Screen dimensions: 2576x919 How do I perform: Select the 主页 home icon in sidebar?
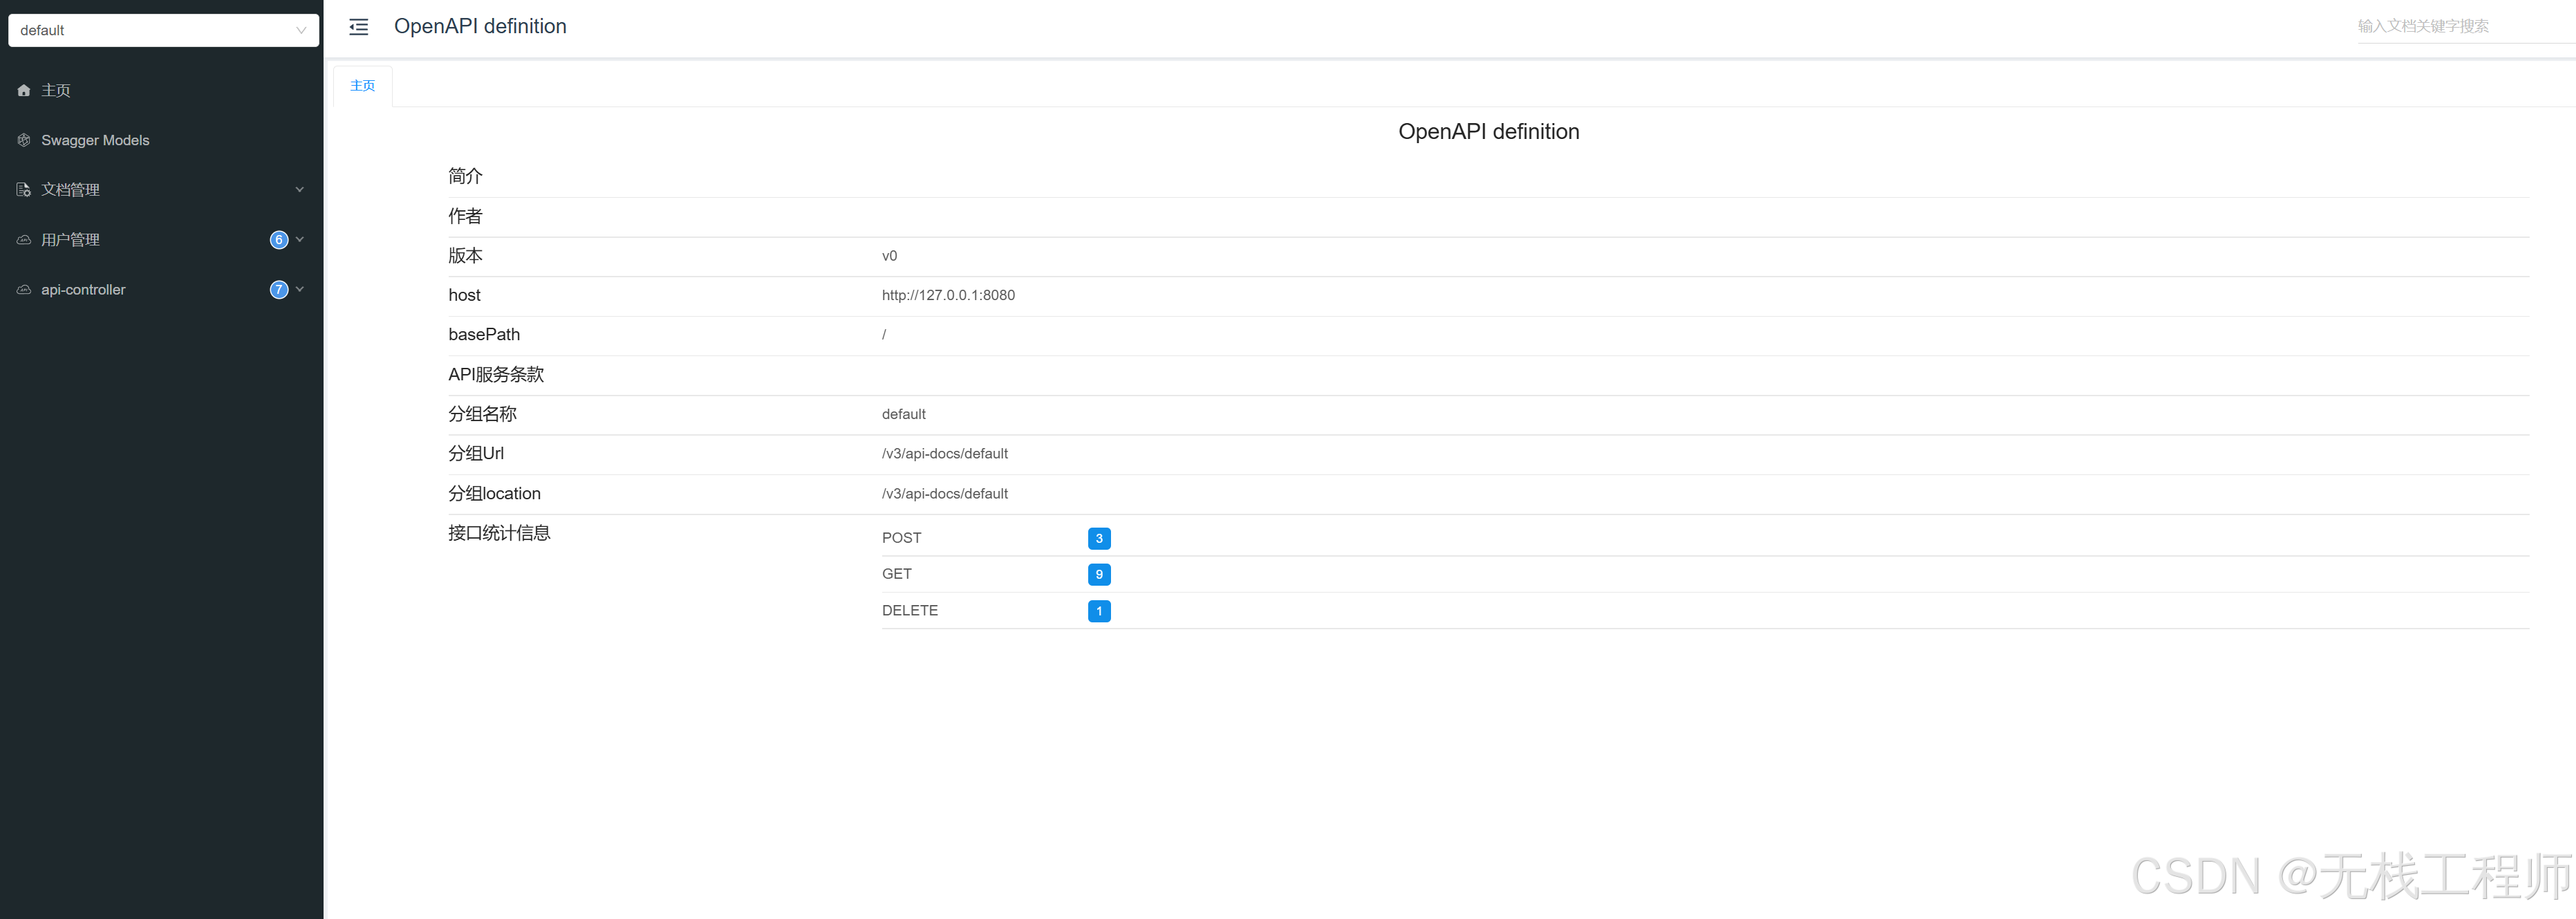tap(24, 90)
